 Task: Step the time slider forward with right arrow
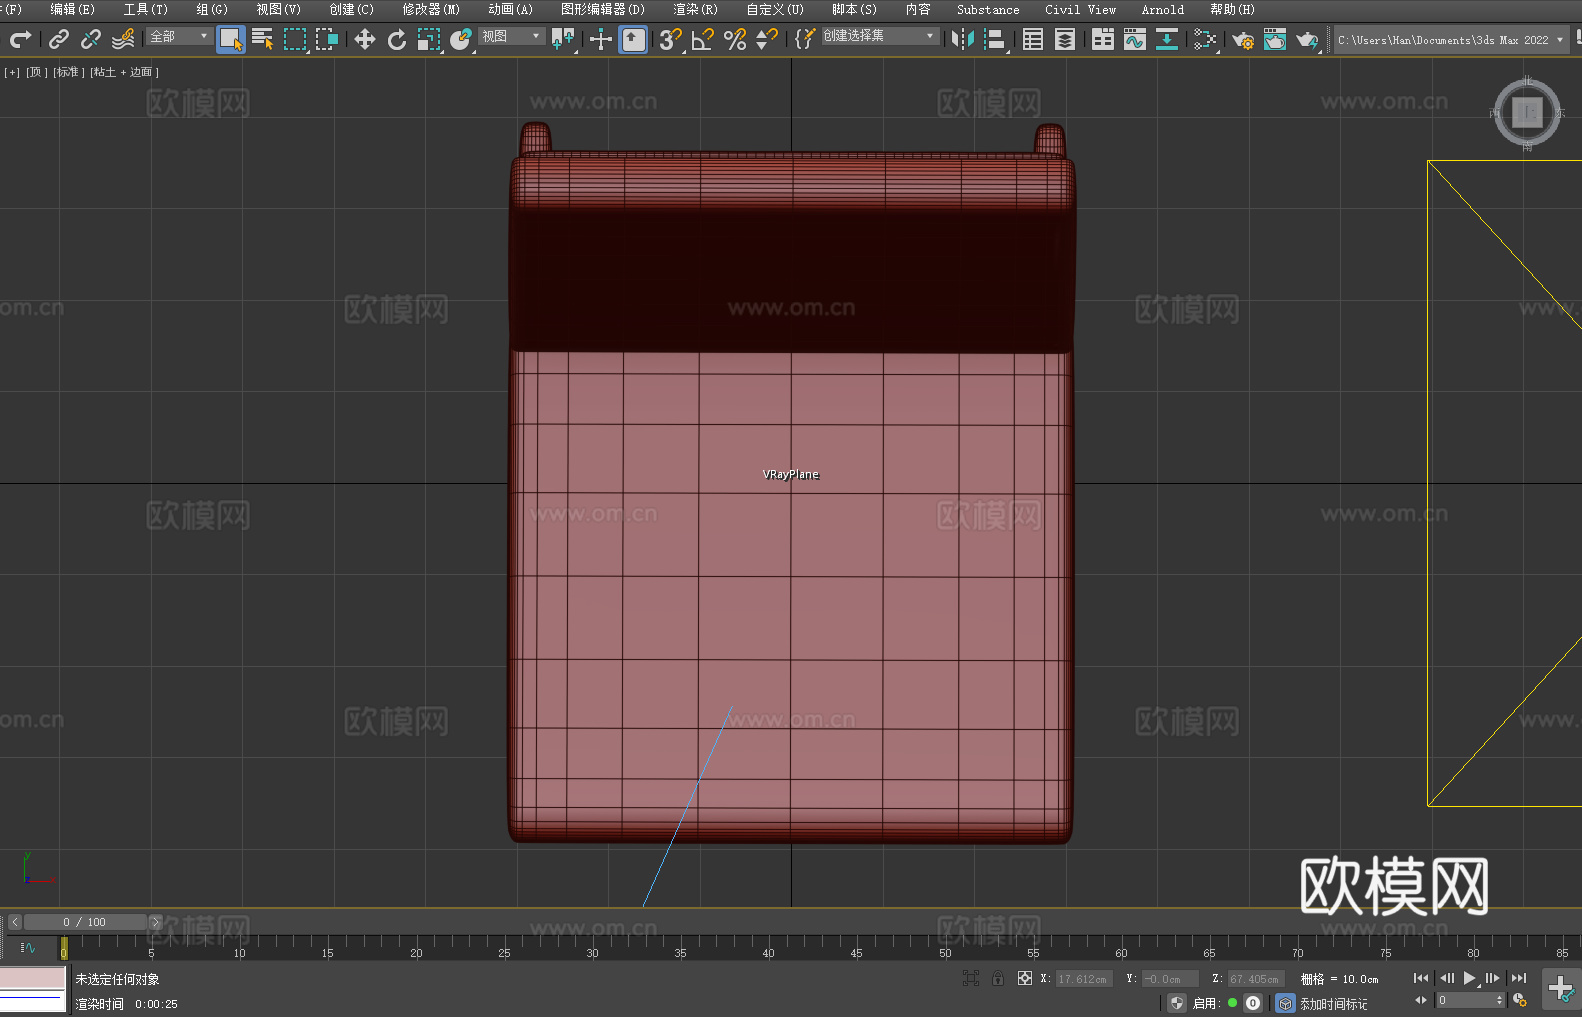(155, 922)
